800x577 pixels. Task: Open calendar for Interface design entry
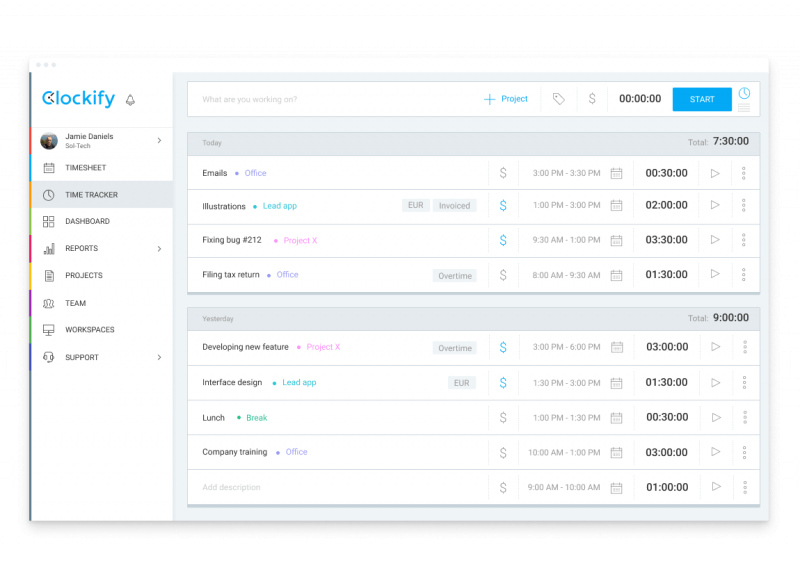click(616, 383)
